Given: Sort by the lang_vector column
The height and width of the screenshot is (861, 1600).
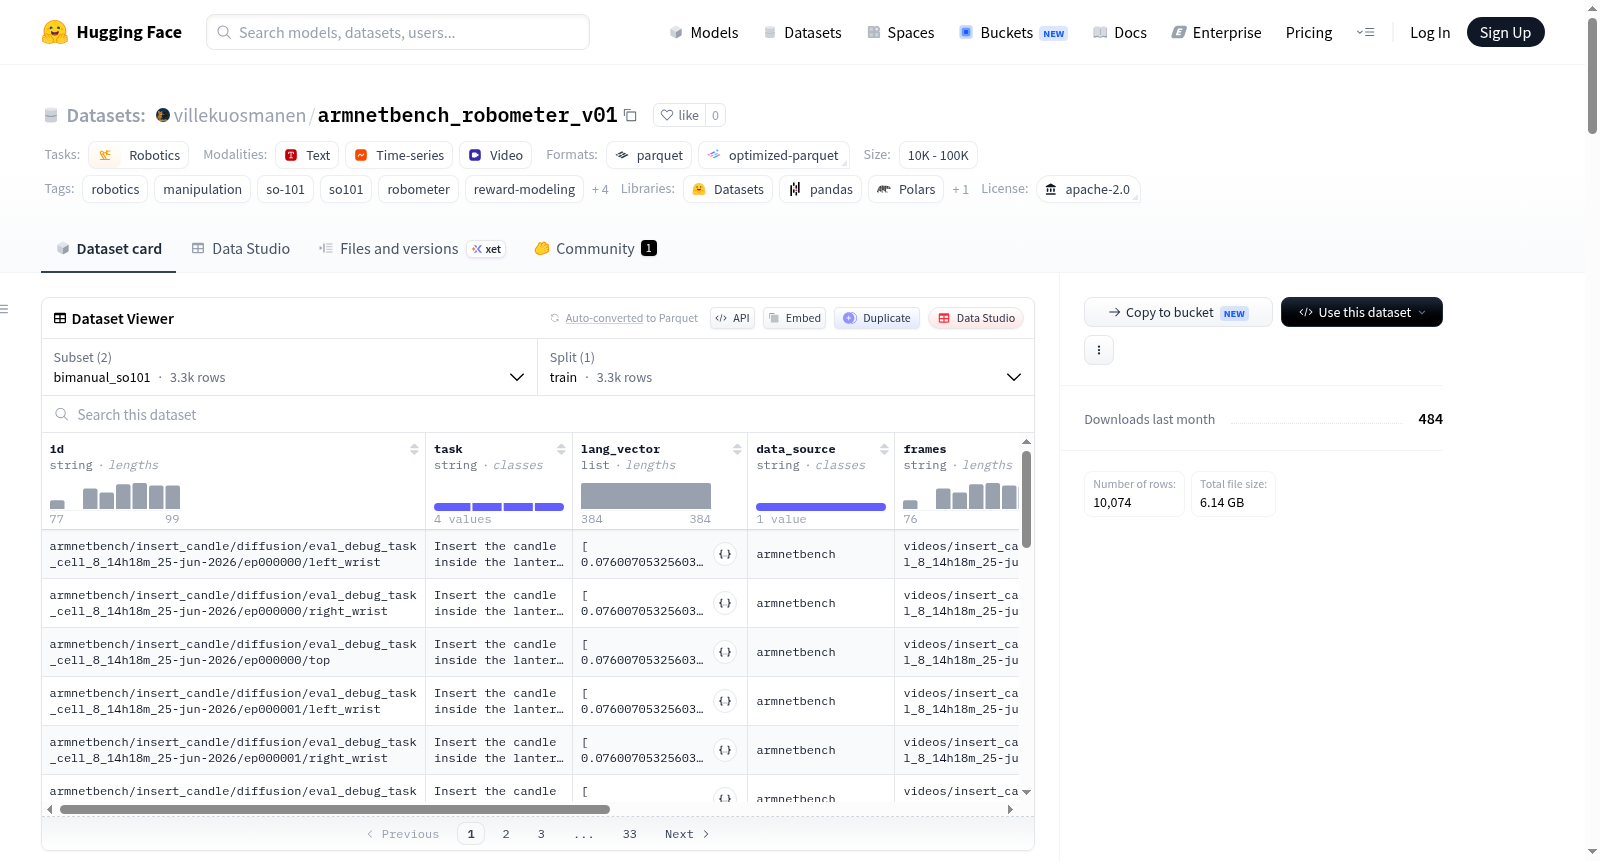Looking at the screenshot, I should (x=737, y=449).
